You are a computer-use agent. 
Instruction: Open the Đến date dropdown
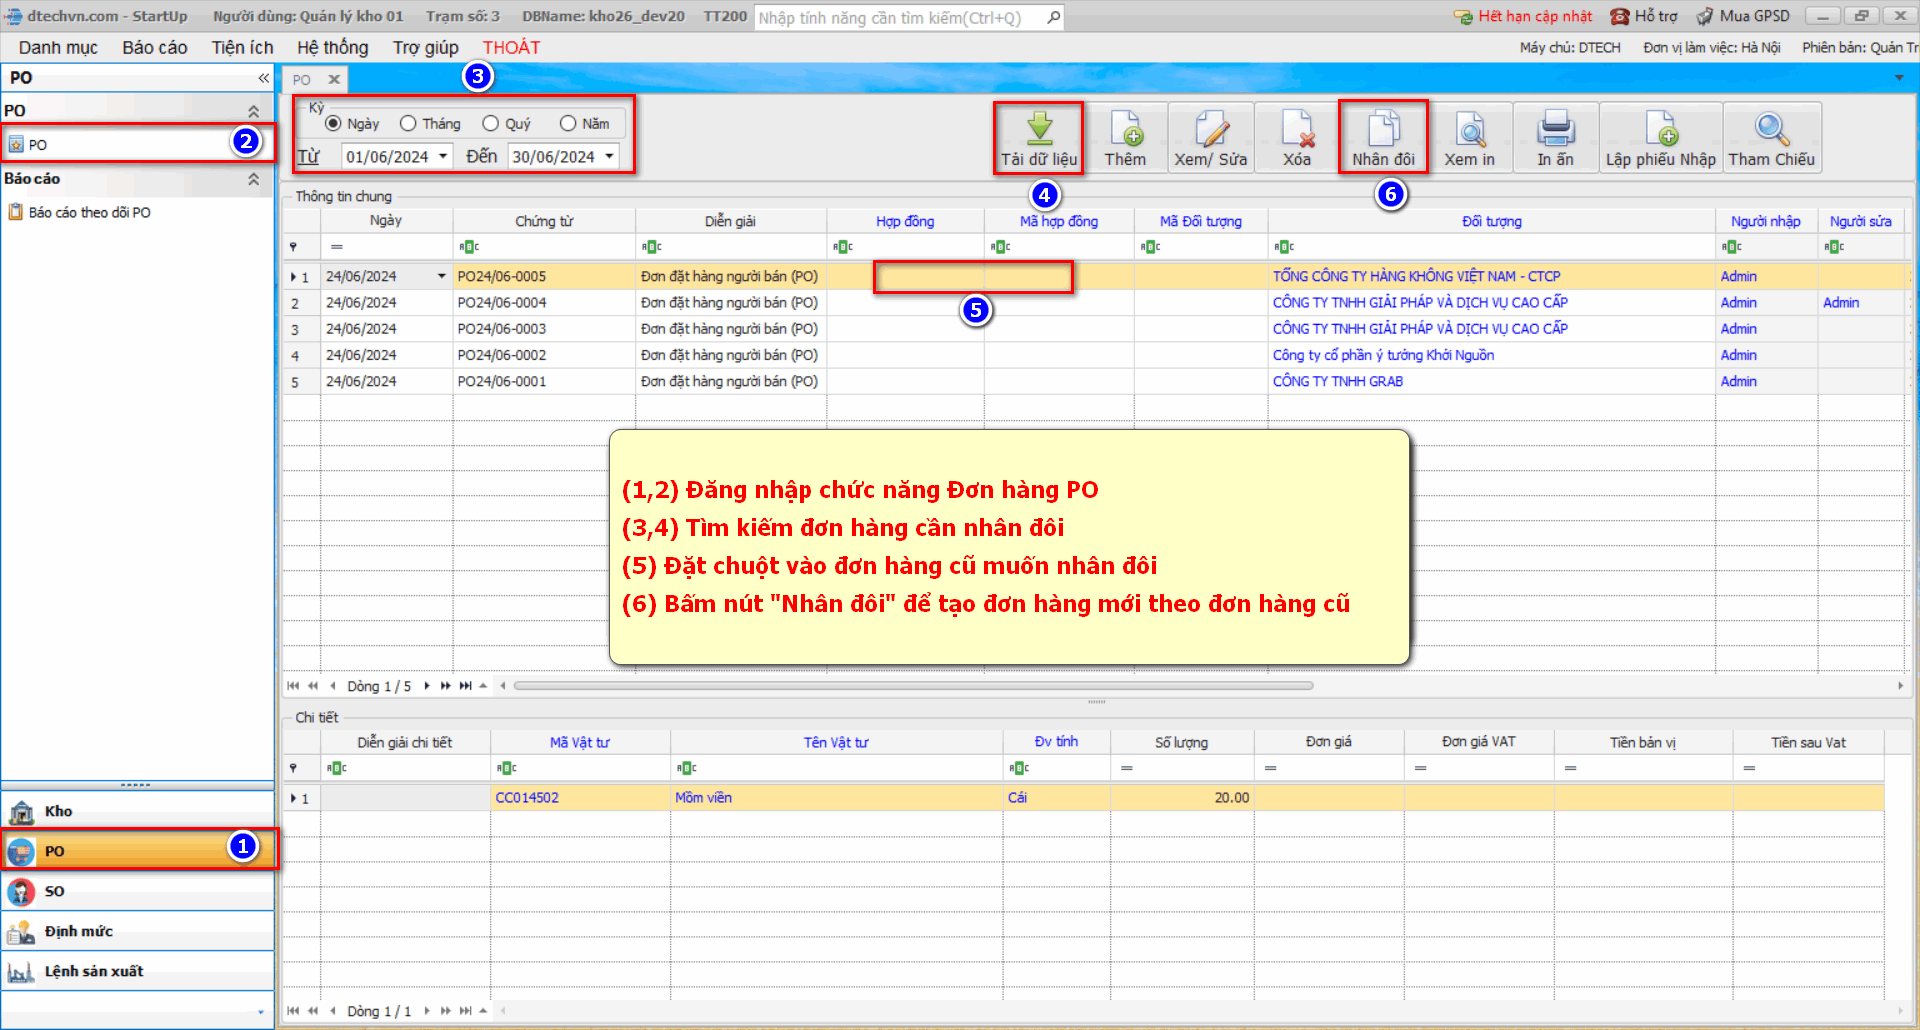pos(609,156)
